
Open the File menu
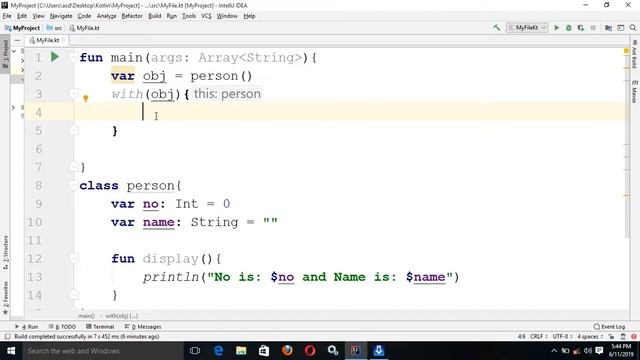point(7,16)
